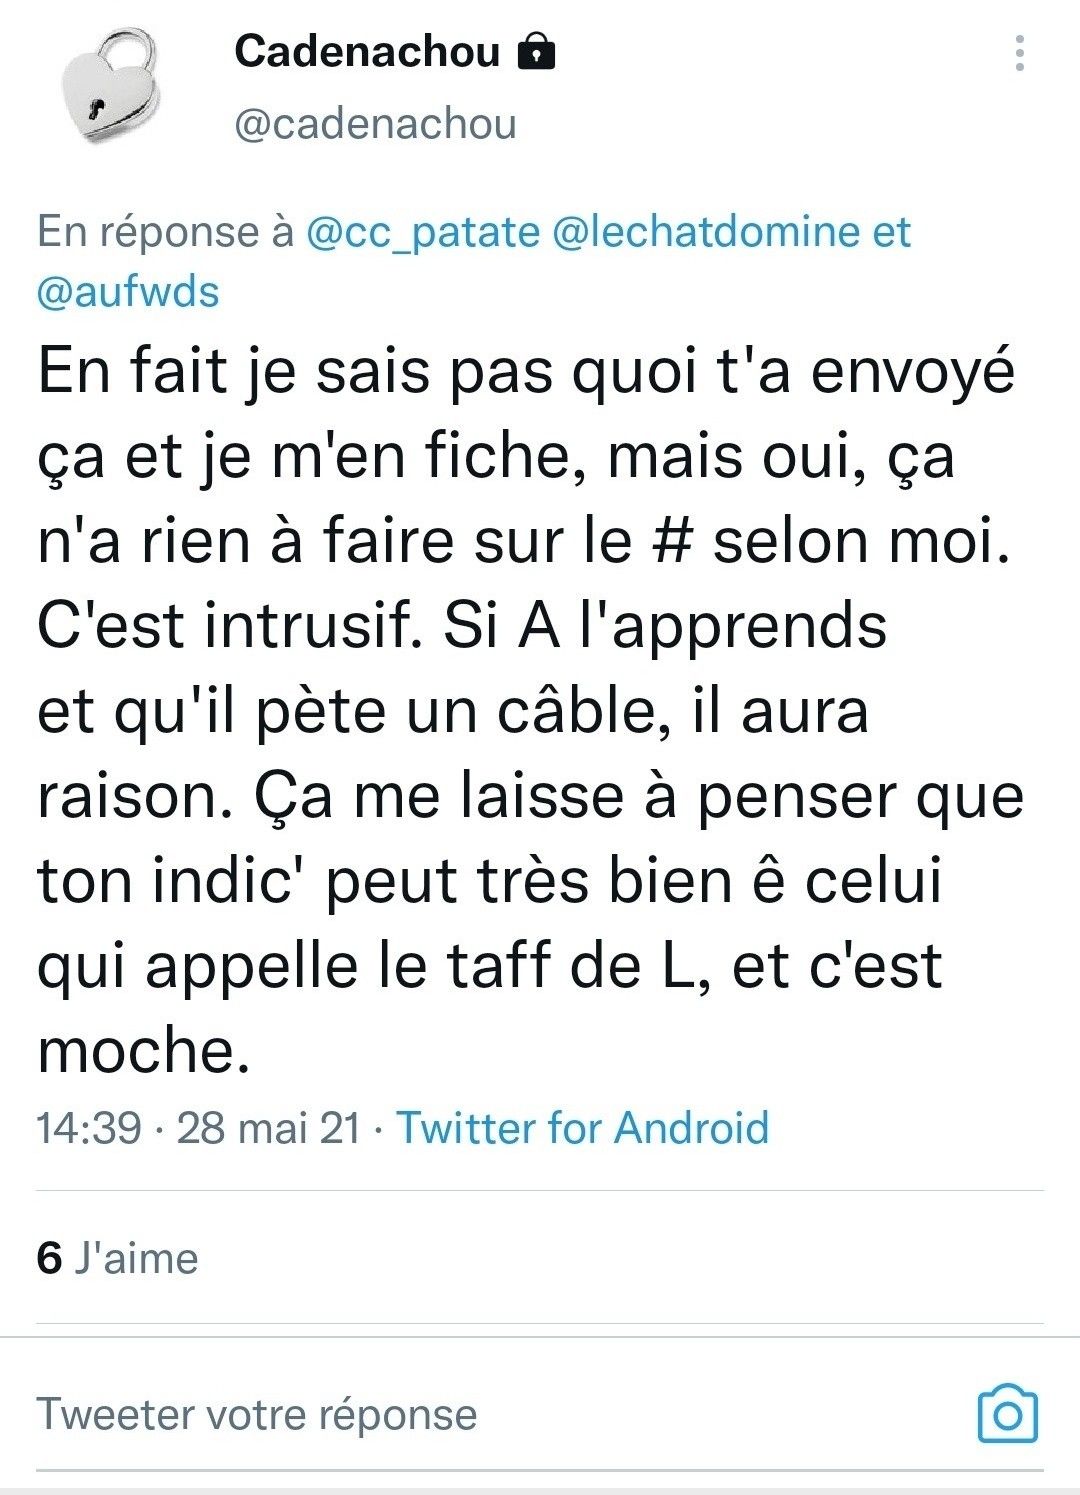
Task: Open the Cadenachou display name profile
Action: (367, 51)
